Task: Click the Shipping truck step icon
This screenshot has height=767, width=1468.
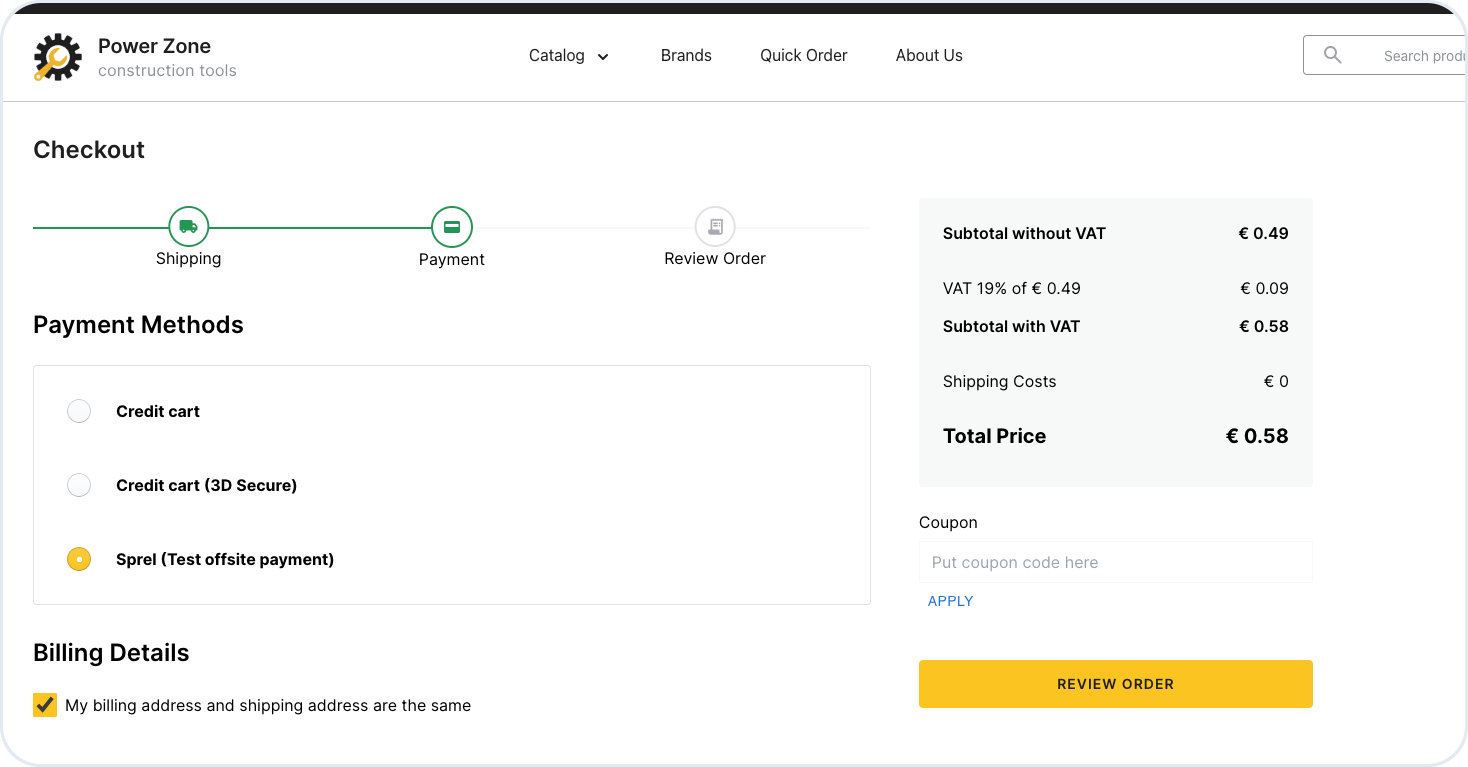Action: click(188, 227)
